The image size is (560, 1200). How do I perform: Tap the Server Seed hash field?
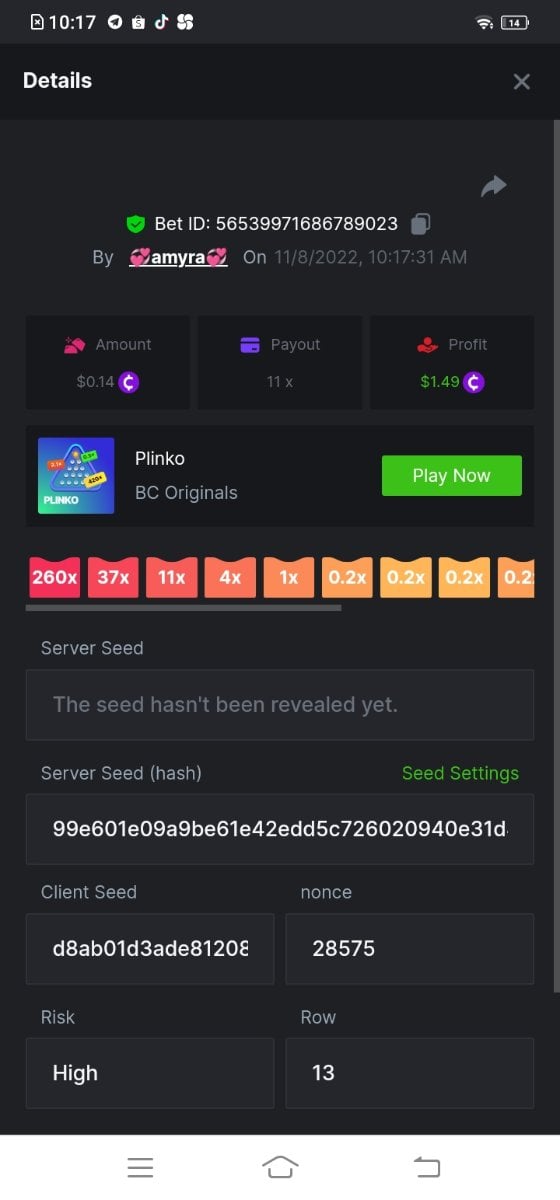pos(280,829)
